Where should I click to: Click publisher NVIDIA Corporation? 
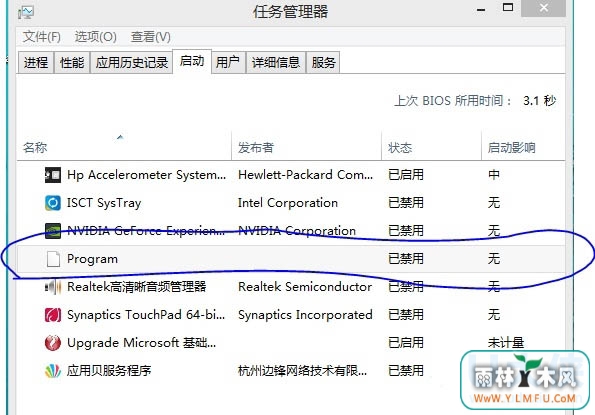[297, 231]
